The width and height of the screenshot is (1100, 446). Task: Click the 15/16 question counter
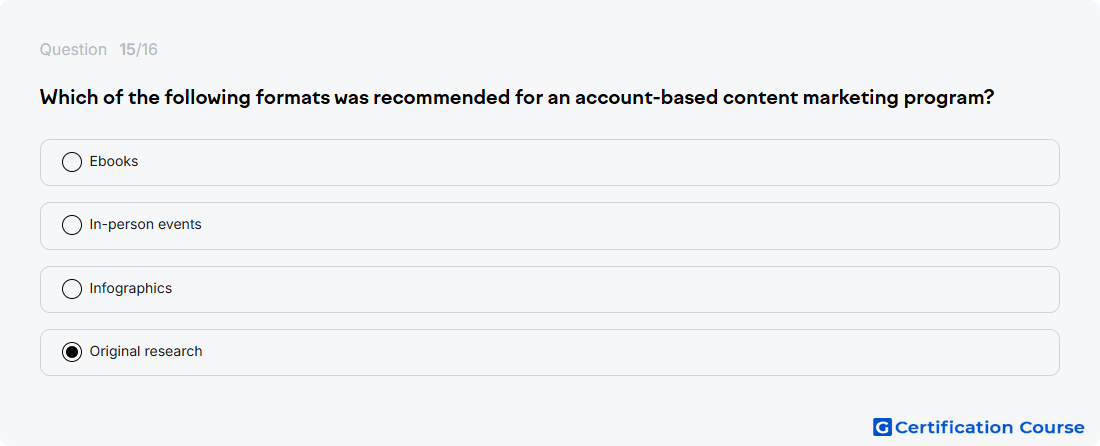pyautogui.click(x=138, y=50)
